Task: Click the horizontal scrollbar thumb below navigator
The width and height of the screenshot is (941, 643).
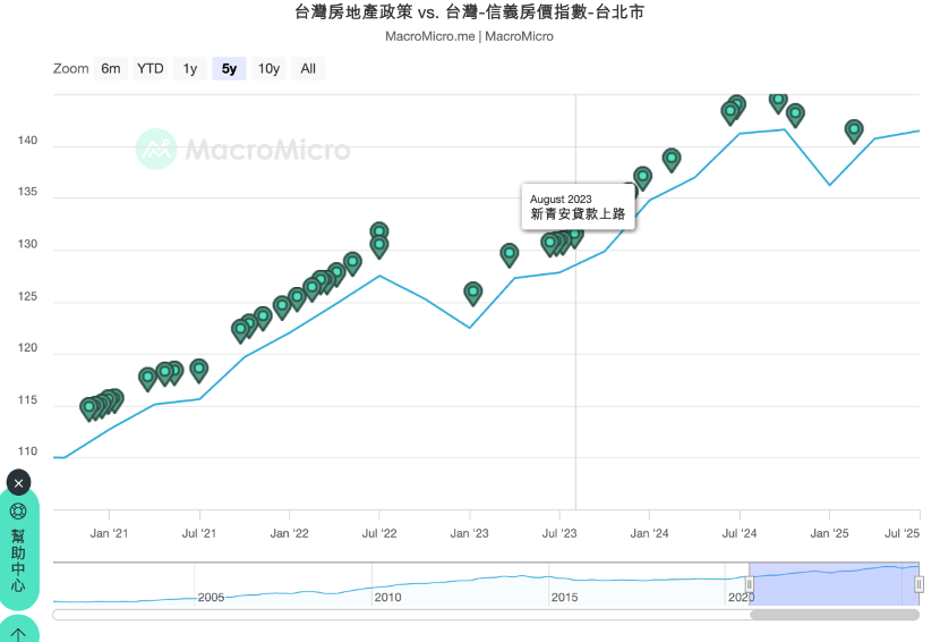Action: pos(834,614)
